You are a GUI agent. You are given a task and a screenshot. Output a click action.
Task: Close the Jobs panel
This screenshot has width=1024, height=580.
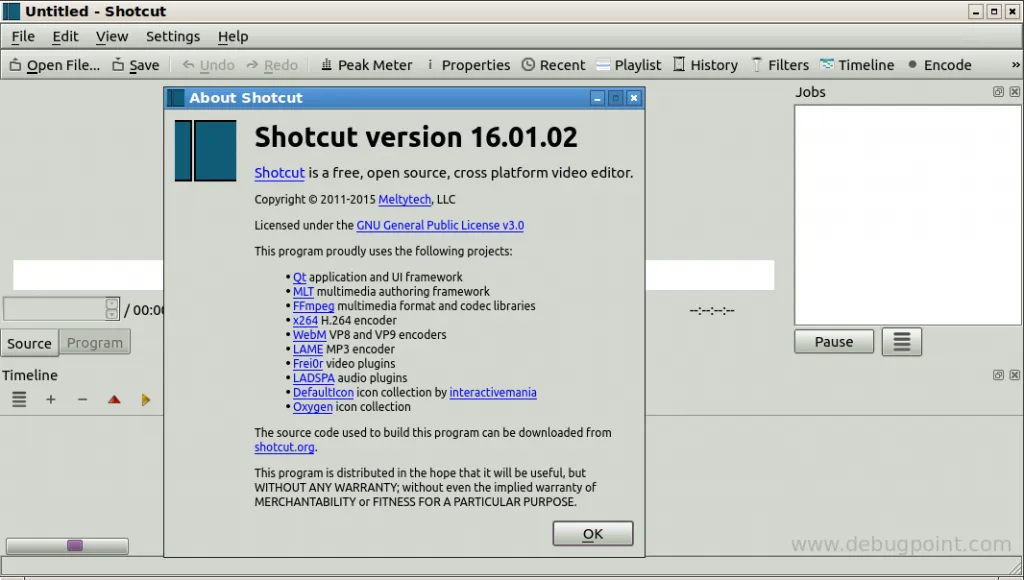click(x=1014, y=91)
